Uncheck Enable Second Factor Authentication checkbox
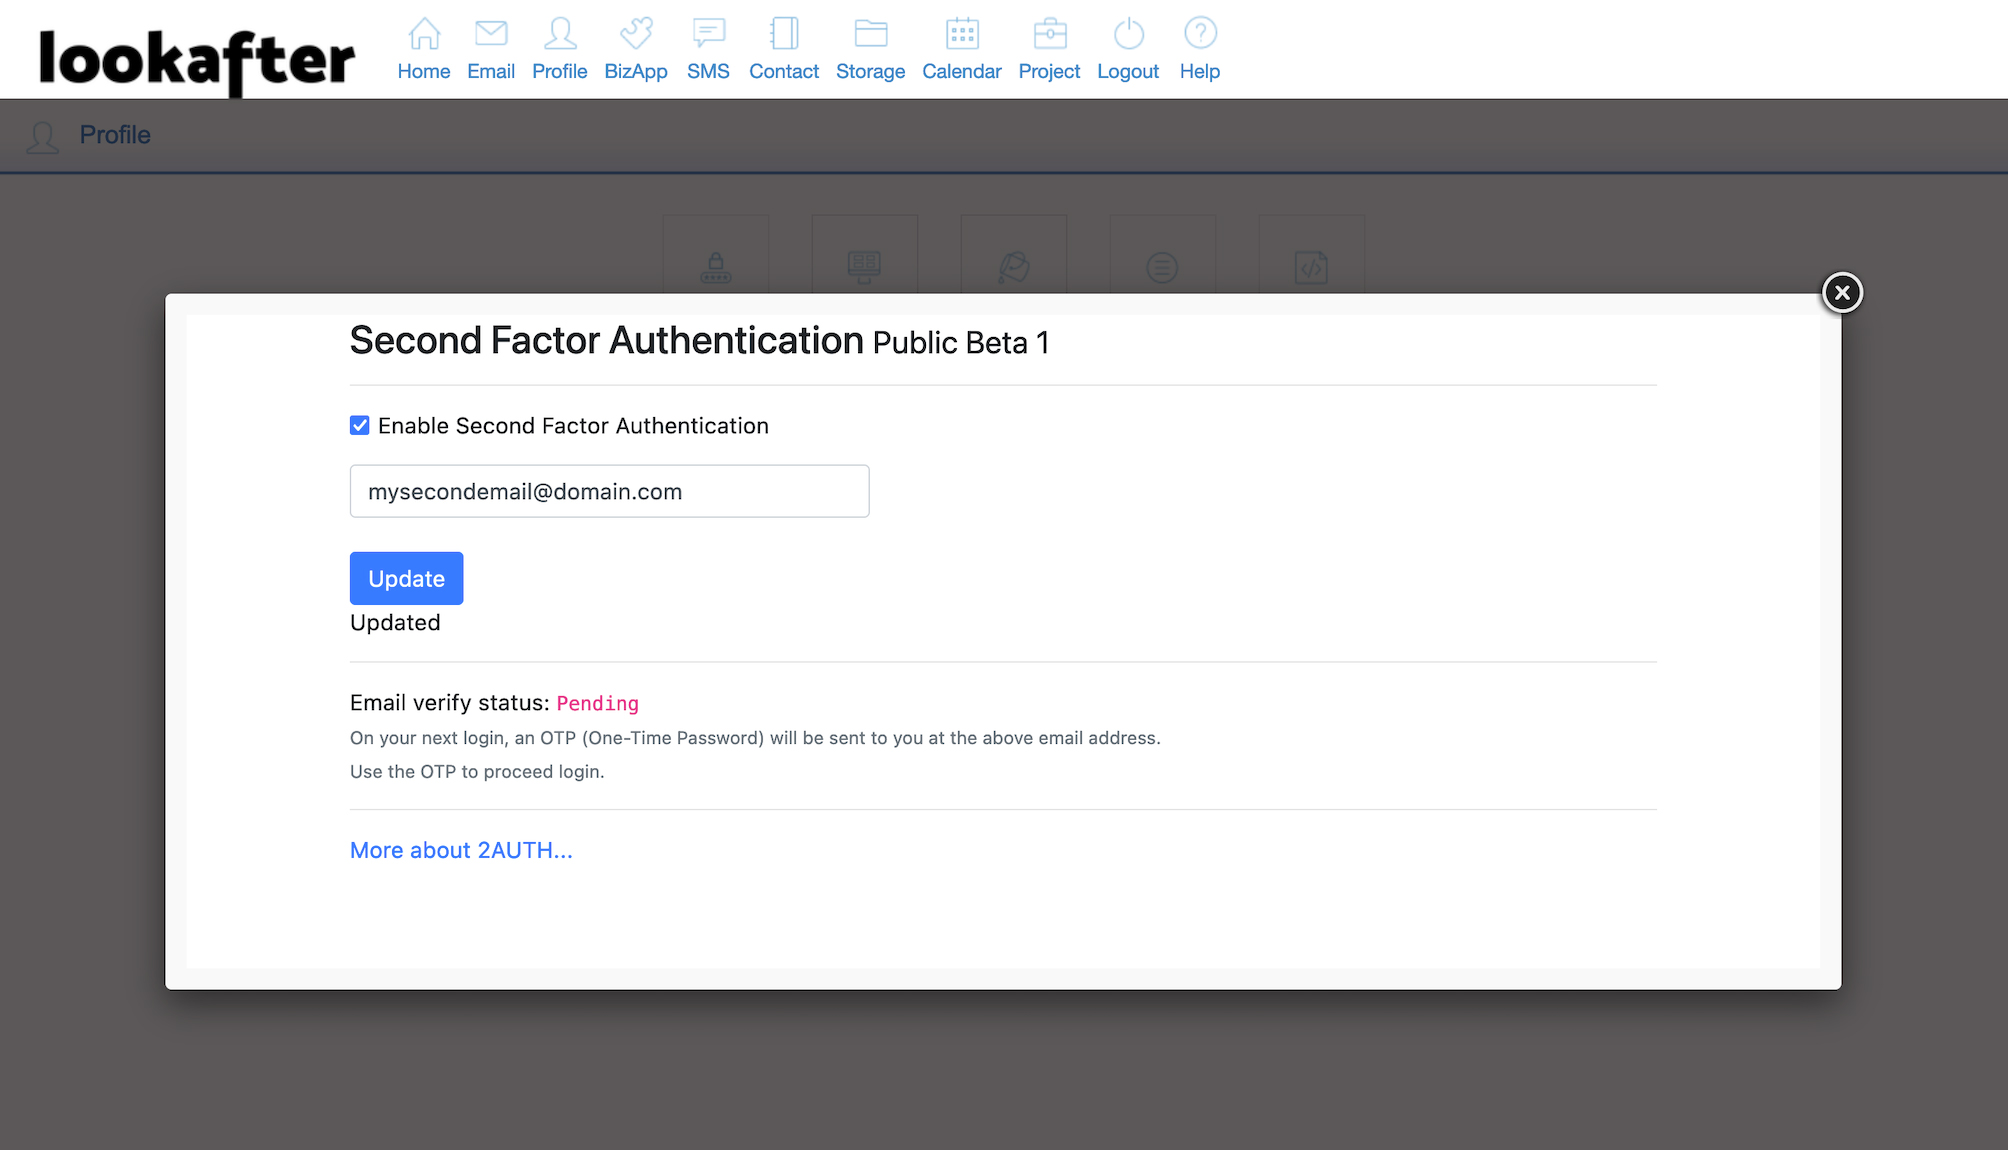The width and height of the screenshot is (2008, 1150). (360, 426)
